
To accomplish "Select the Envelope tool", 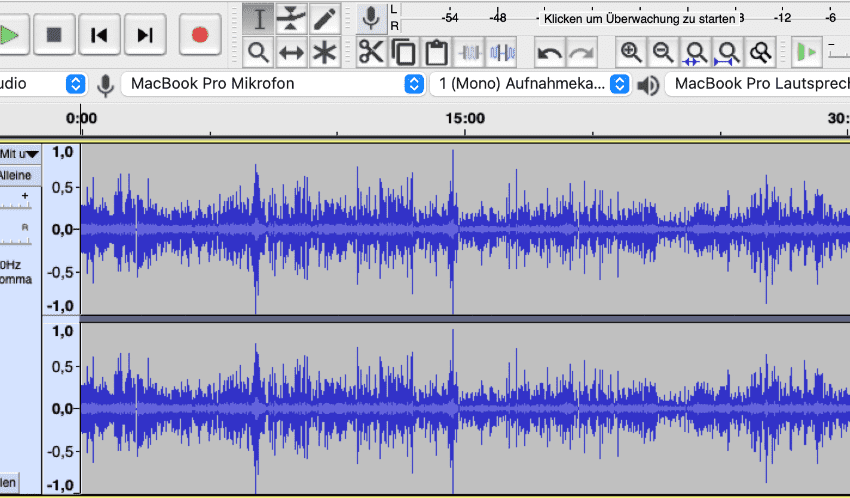I will 291,19.
